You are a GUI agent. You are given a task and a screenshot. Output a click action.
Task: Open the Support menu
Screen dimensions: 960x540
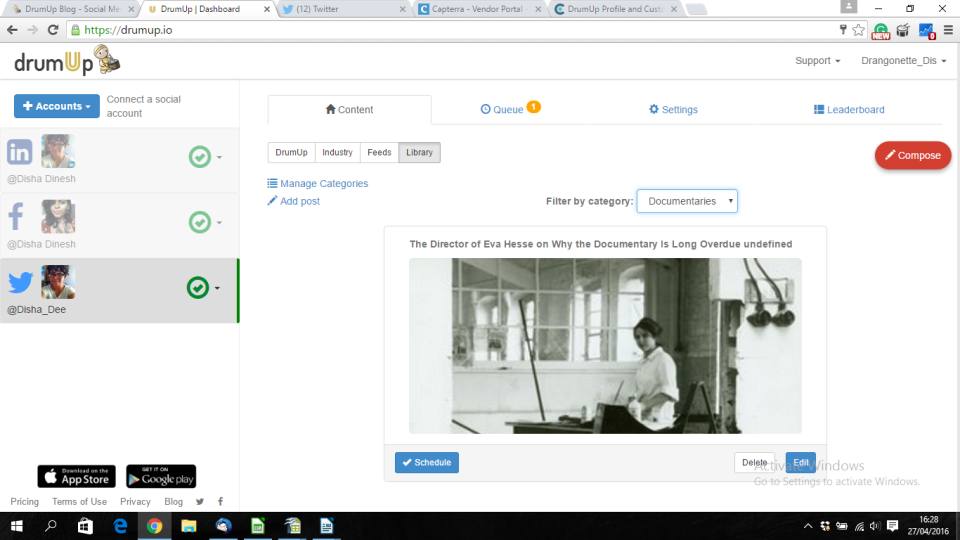pos(817,61)
